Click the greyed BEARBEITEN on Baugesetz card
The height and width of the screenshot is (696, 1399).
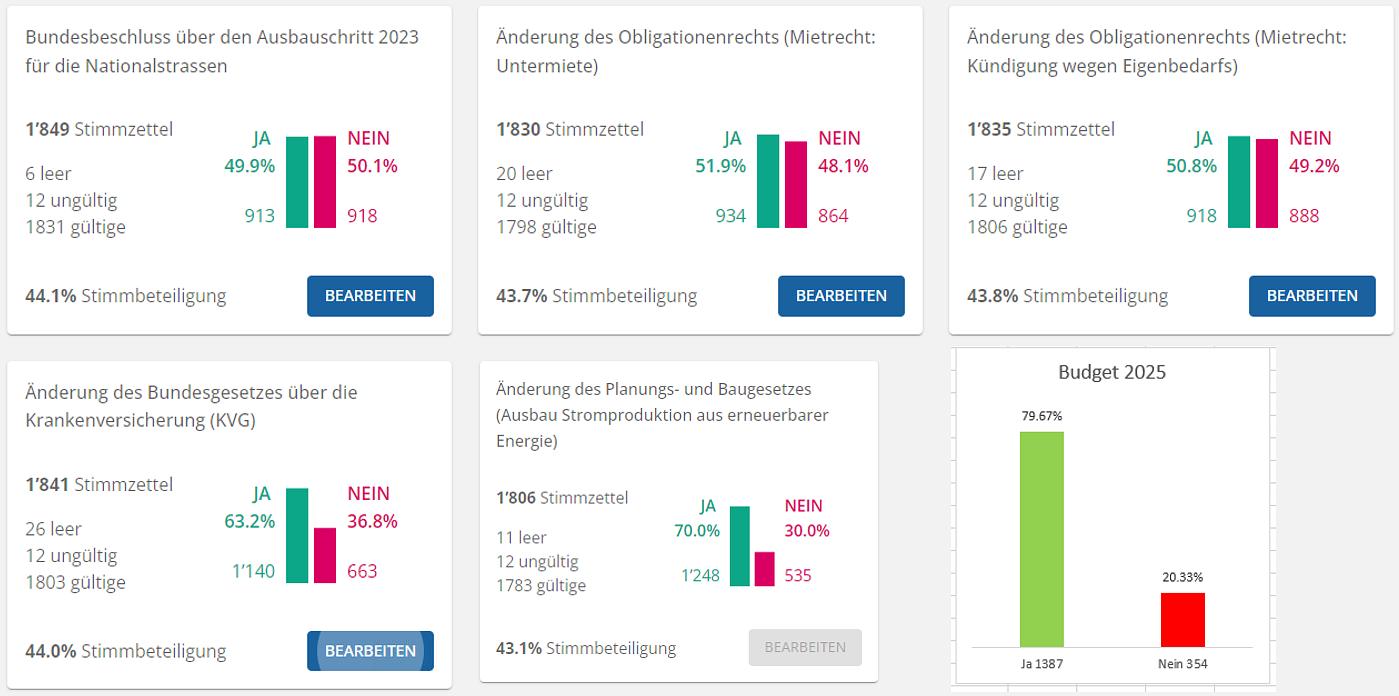(805, 647)
